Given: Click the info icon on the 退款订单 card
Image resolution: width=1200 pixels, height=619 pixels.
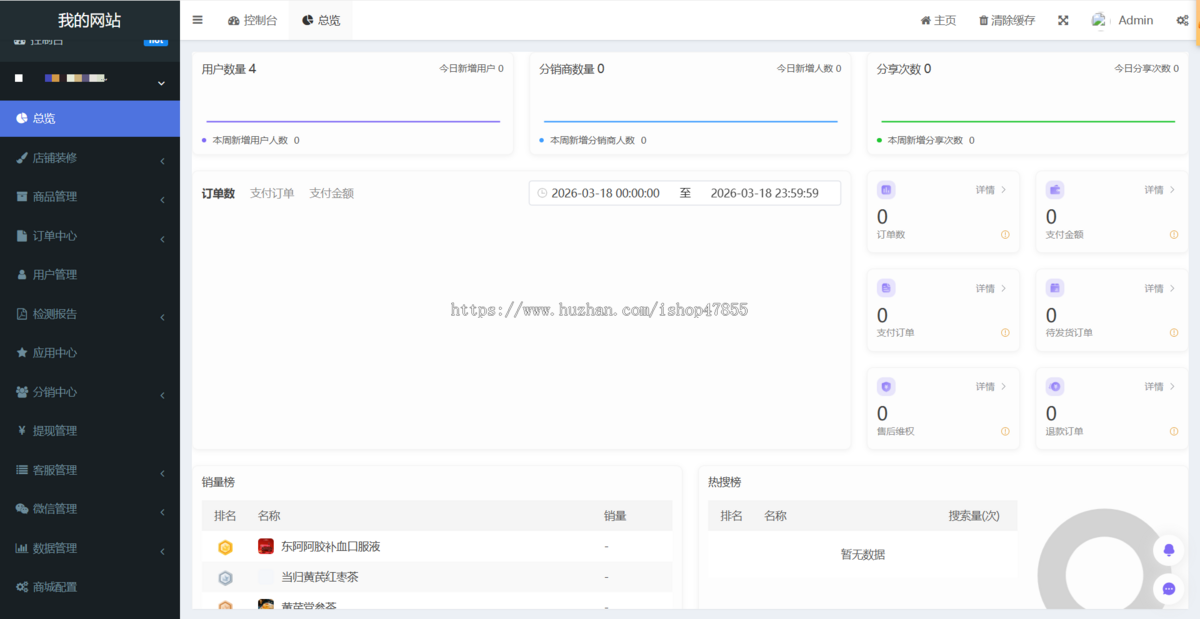Looking at the screenshot, I should click(1174, 432).
